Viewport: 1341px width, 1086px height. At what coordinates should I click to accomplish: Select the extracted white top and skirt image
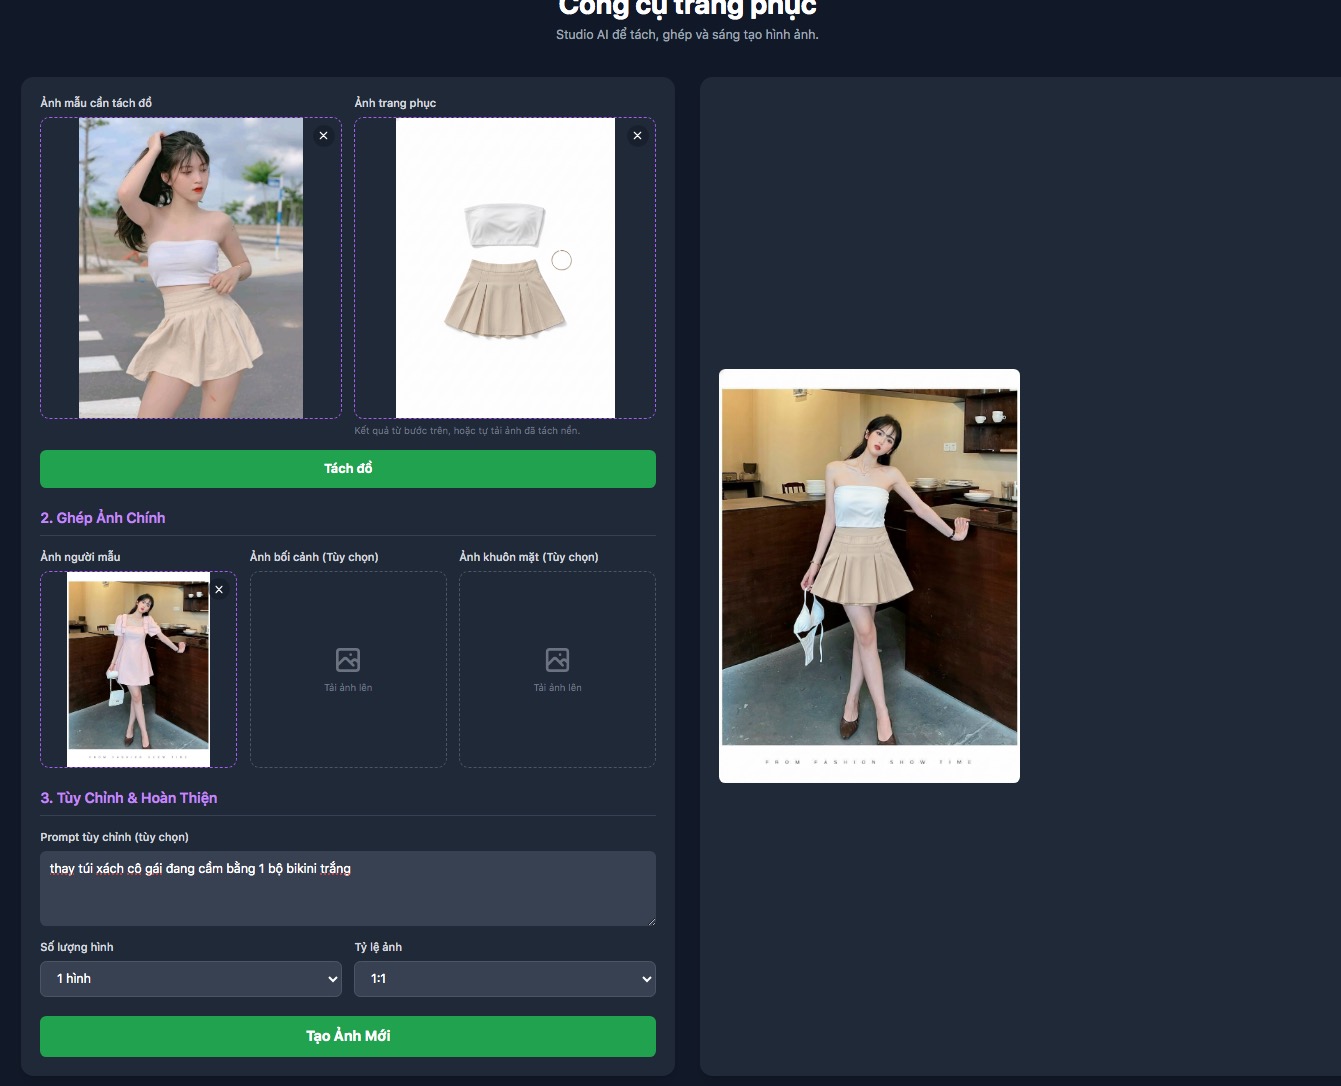[505, 268]
